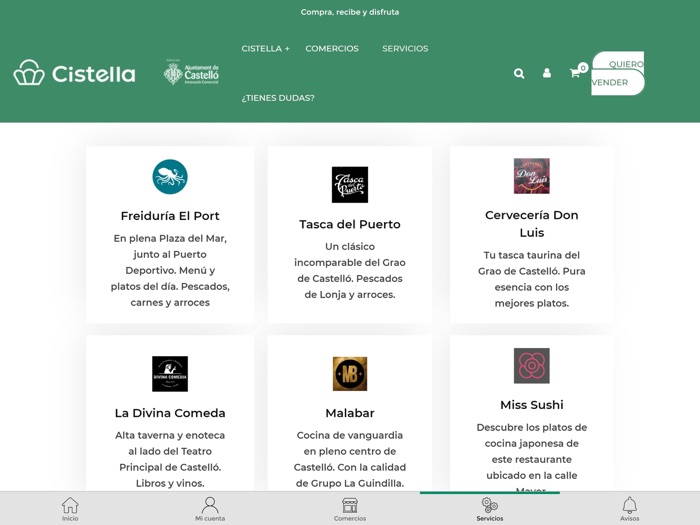Open the user account icon in header
Viewport: 700px width, 525px height.
tap(547, 73)
